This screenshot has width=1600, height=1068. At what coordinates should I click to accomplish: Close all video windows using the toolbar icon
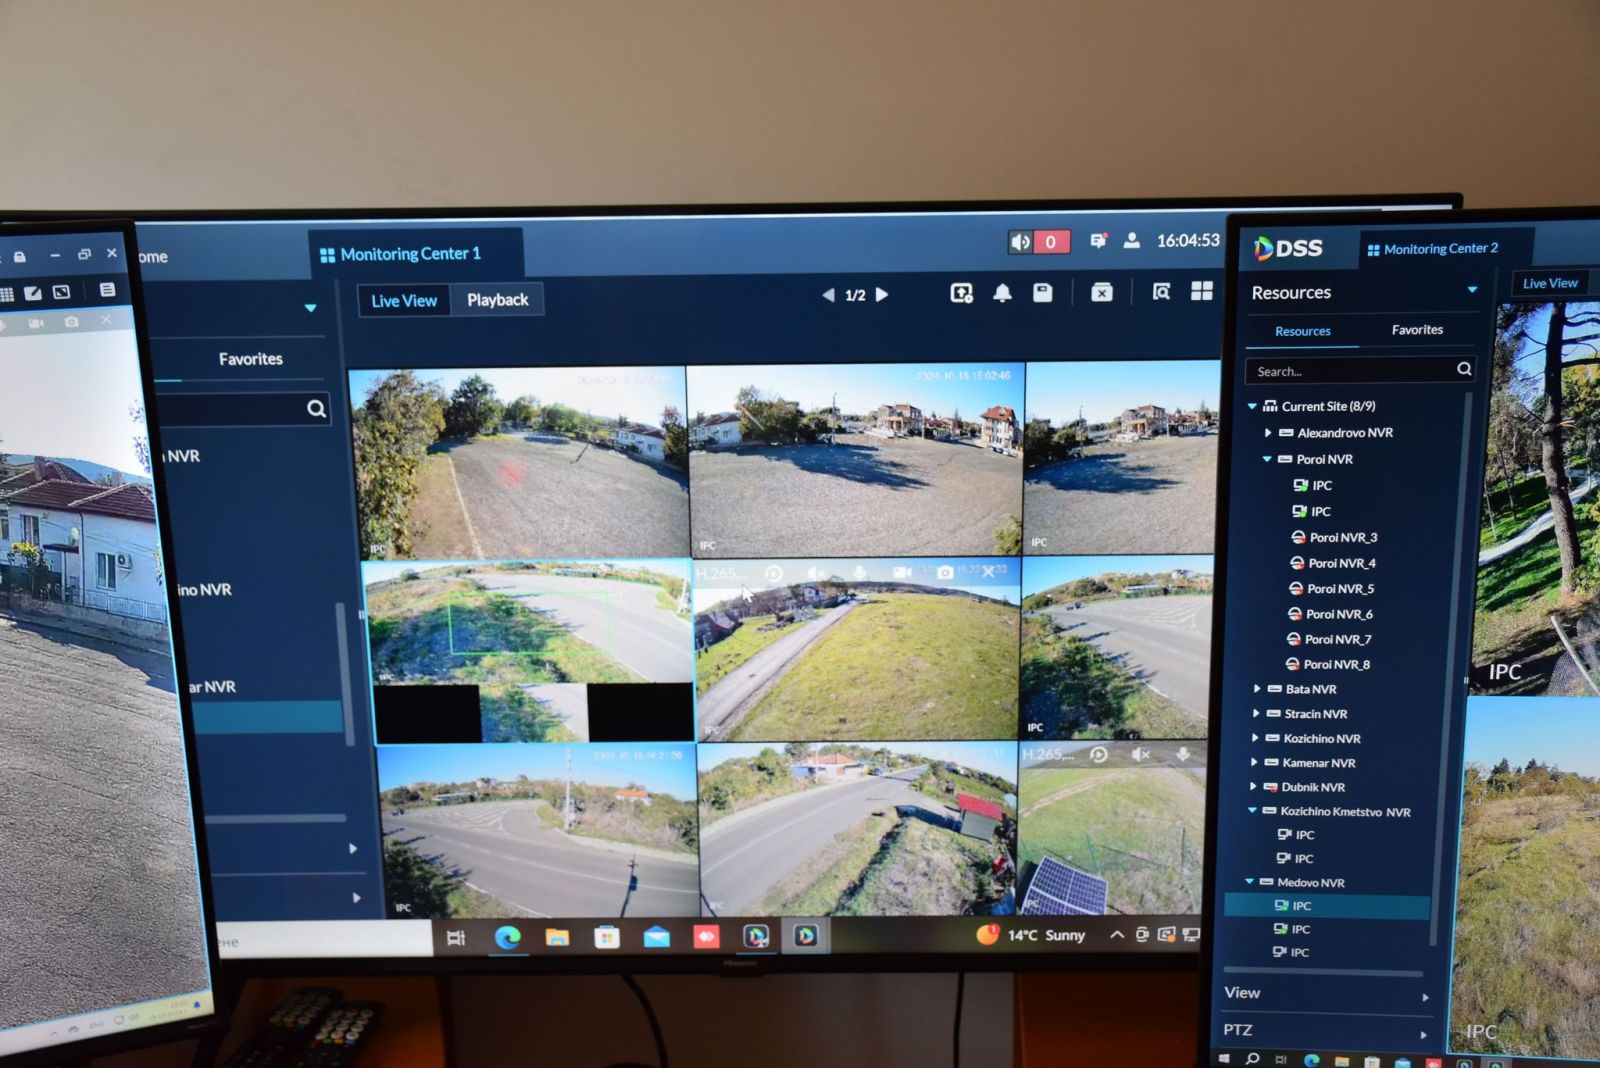tap(1101, 292)
